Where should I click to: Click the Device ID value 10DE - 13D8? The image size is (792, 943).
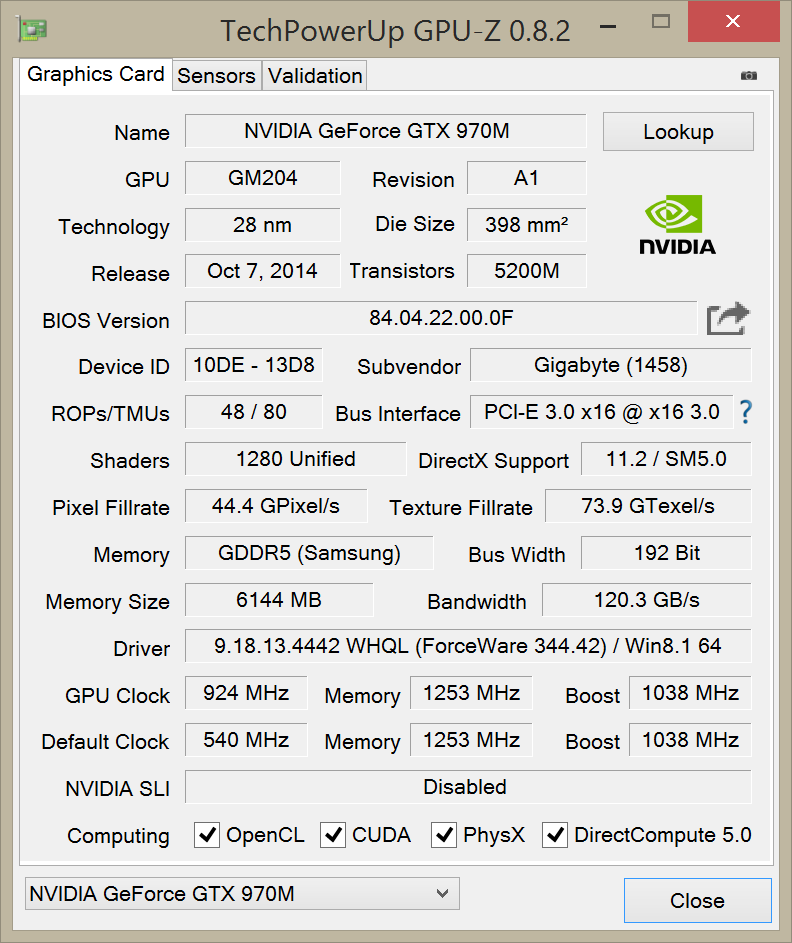254,365
